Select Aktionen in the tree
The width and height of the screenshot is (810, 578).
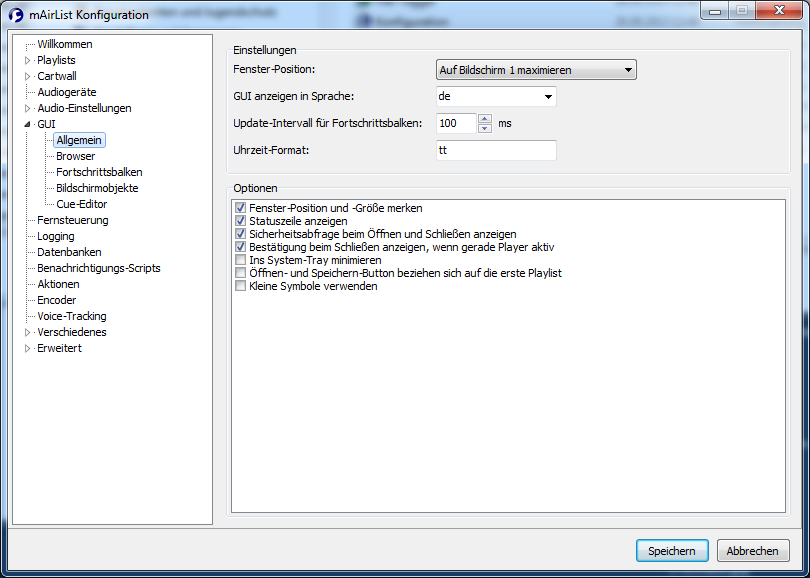click(58, 284)
